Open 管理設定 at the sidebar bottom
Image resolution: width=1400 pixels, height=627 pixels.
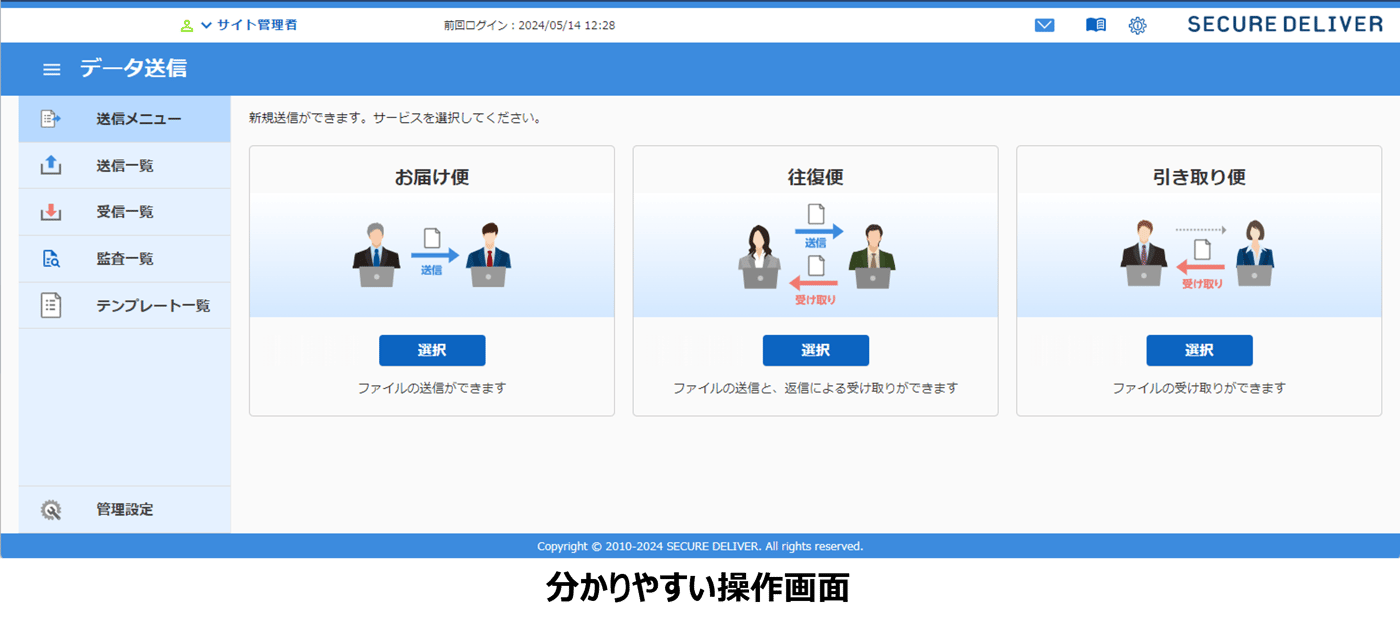click(124, 510)
